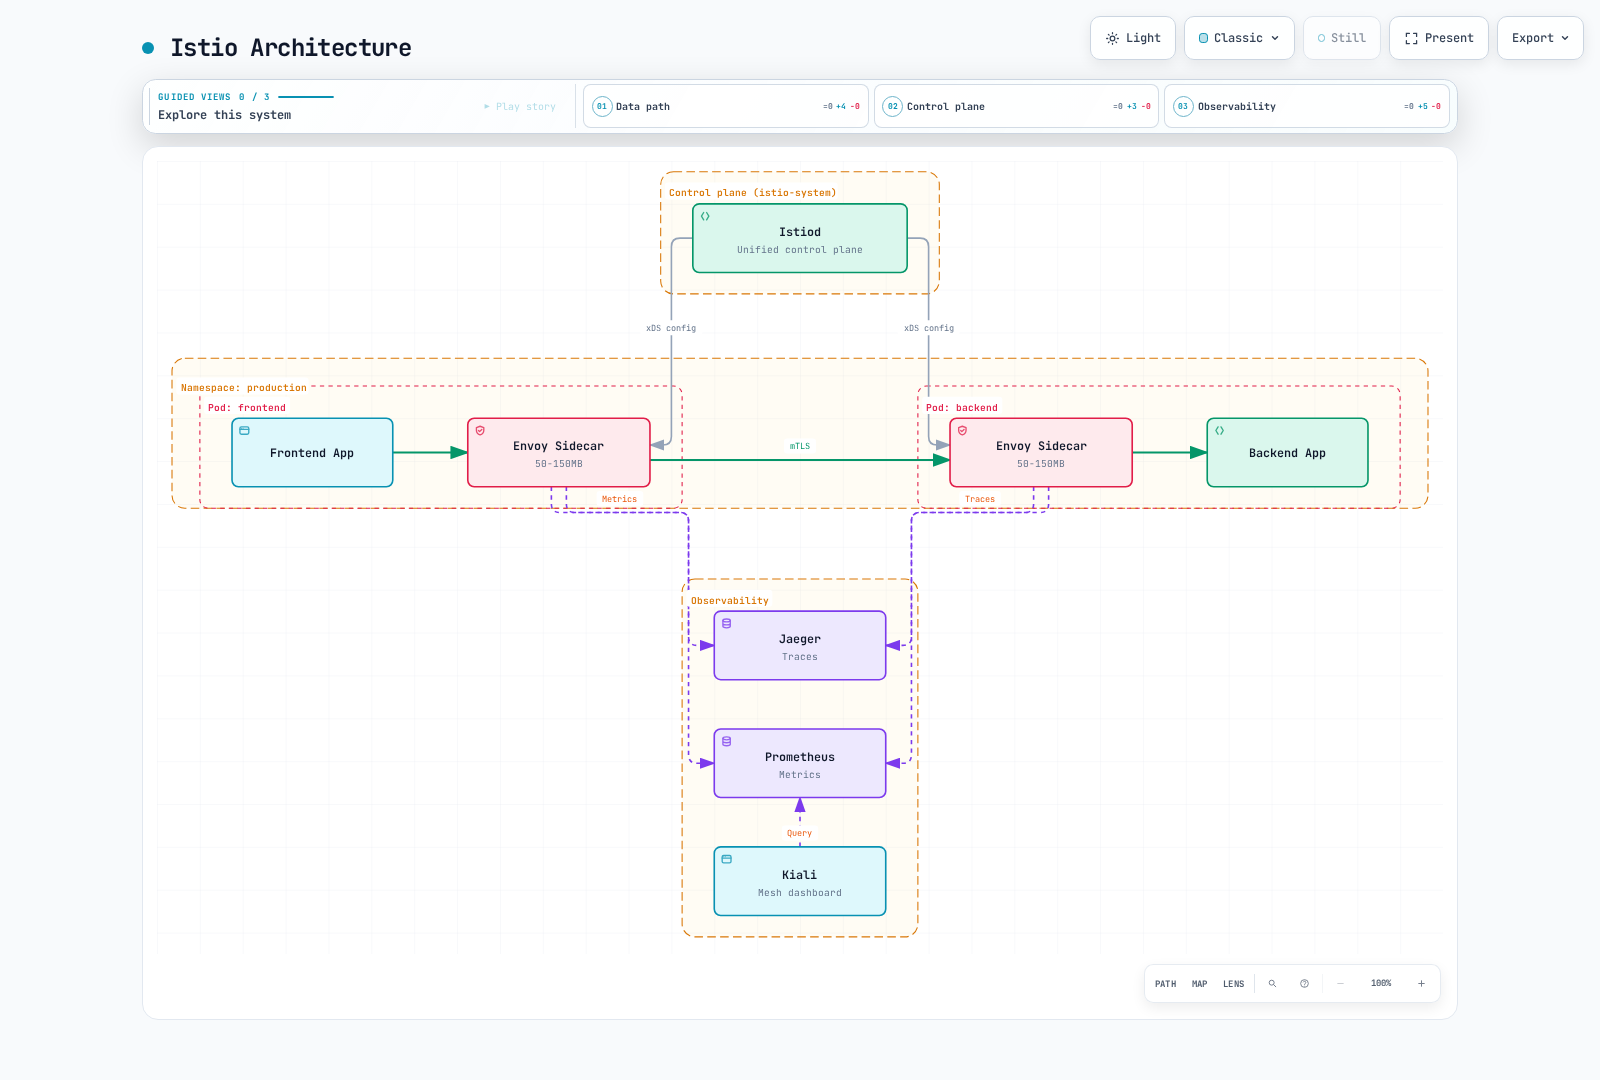Click the window icon on Kiali node
The image size is (1600, 1080).
pyautogui.click(x=726, y=860)
